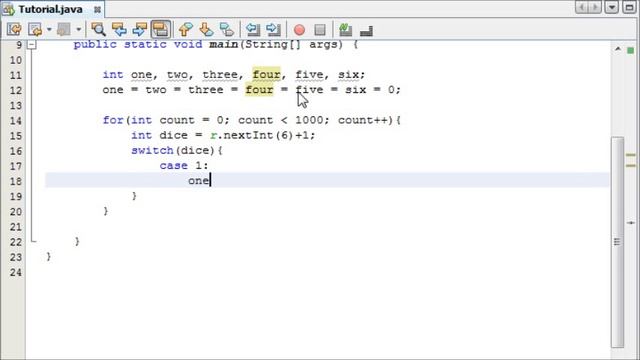Click 'one' on line 18
The image size is (640, 360).
coord(199,180)
